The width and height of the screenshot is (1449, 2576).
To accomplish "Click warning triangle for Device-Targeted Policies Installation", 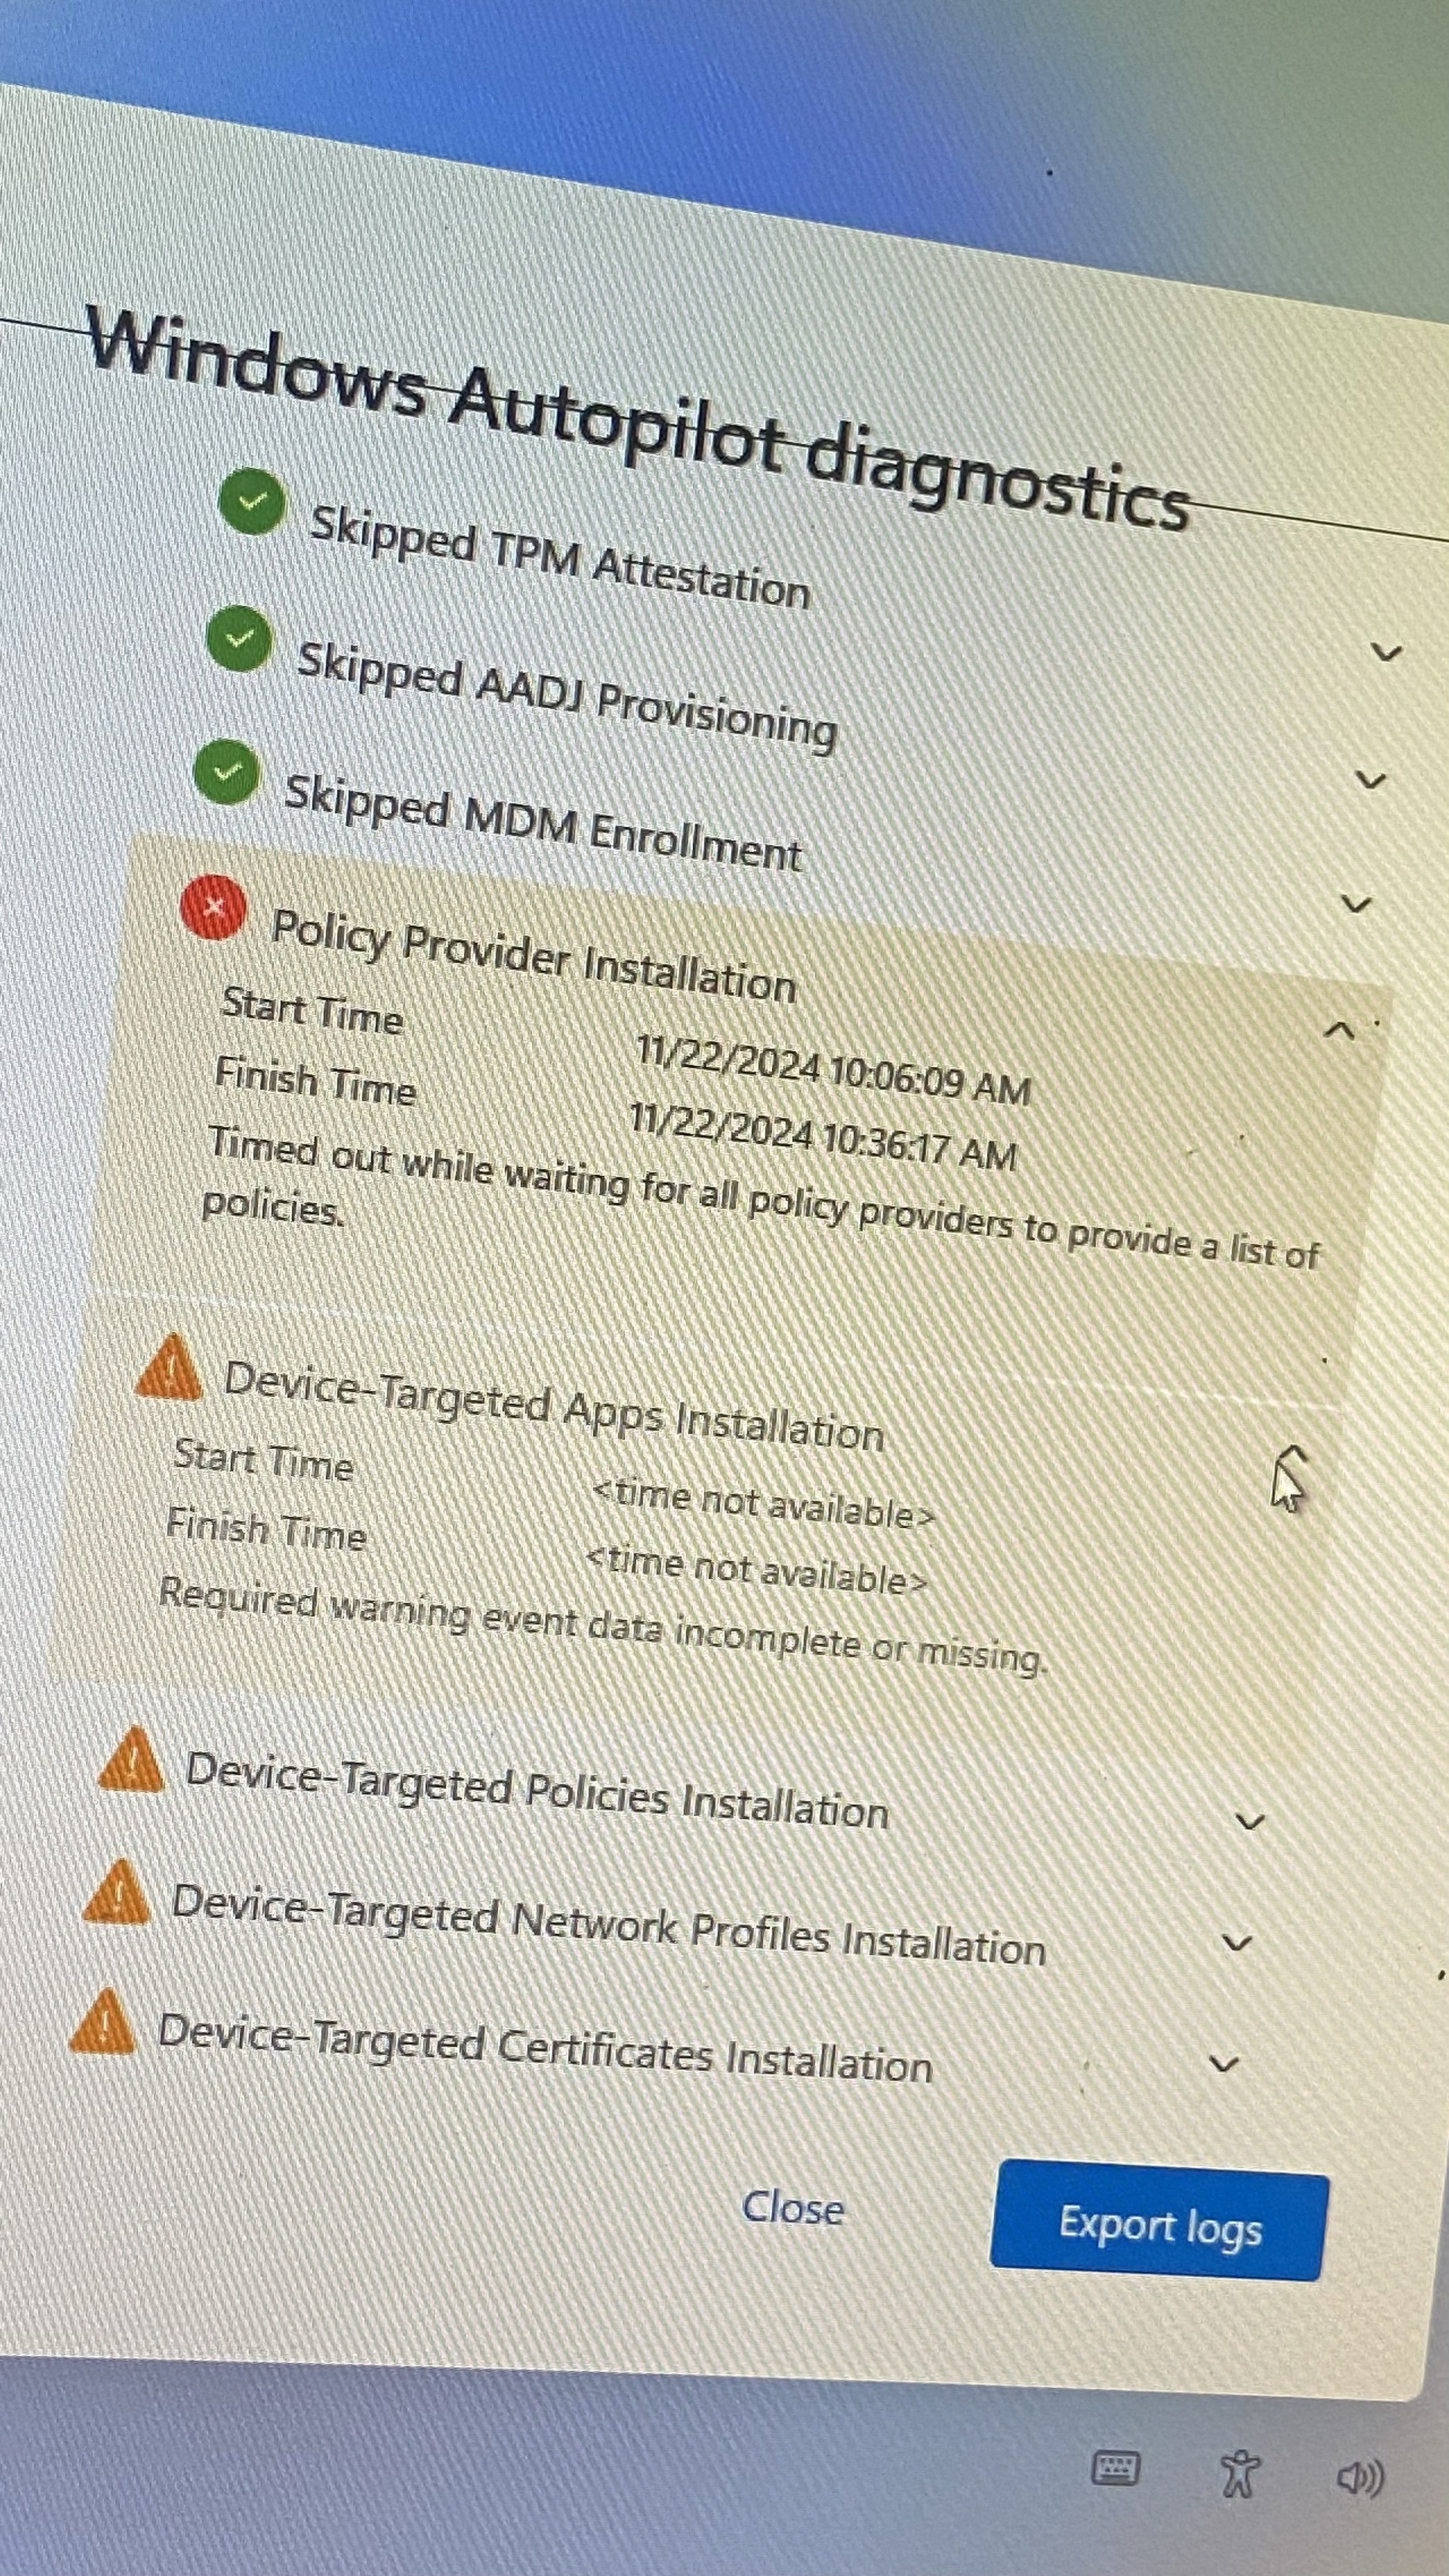I will click(x=131, y=1758).
